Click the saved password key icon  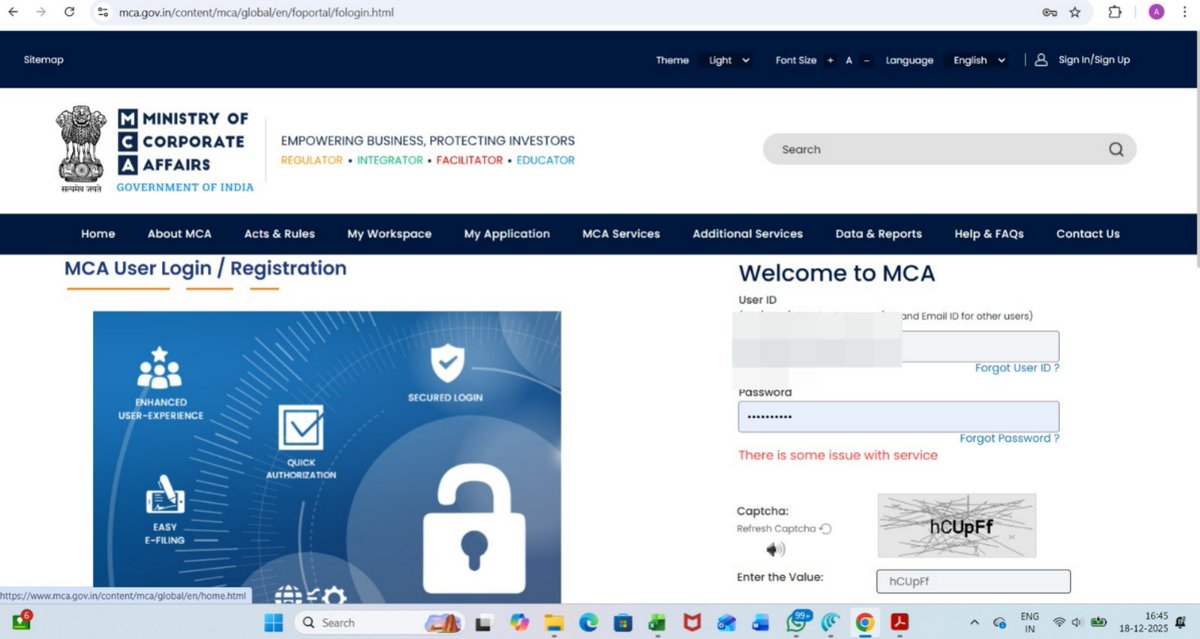coord(1049,12)
